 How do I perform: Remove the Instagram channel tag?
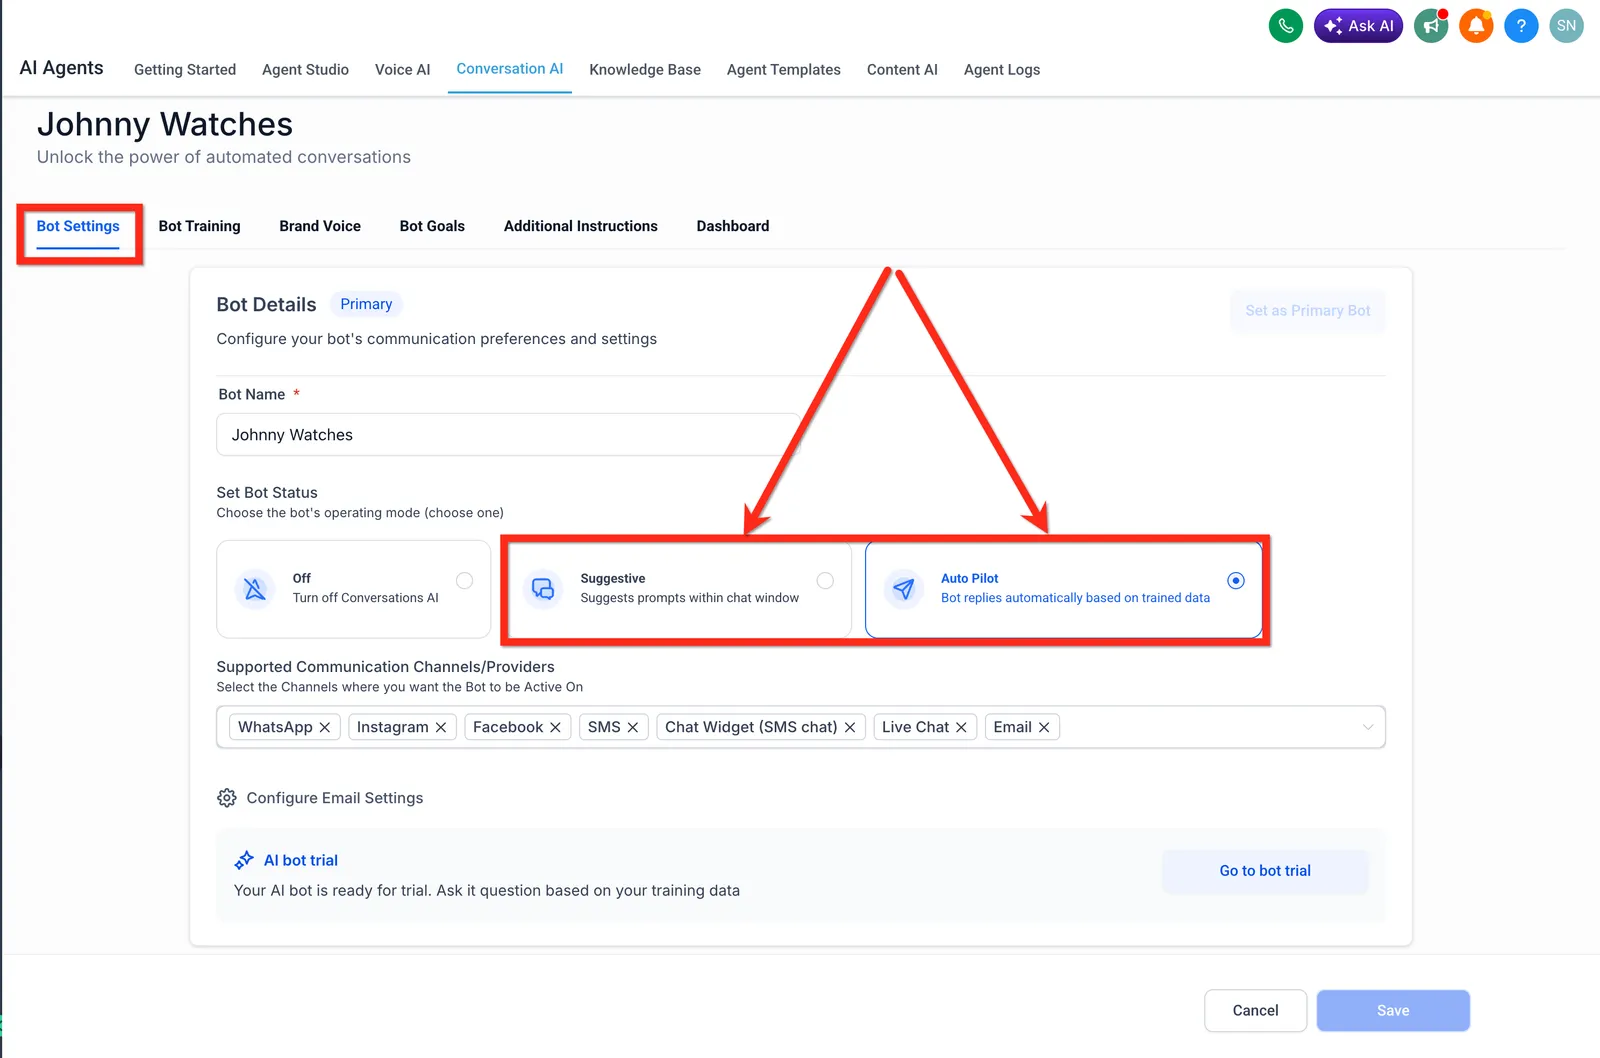(x=440, y=727)
